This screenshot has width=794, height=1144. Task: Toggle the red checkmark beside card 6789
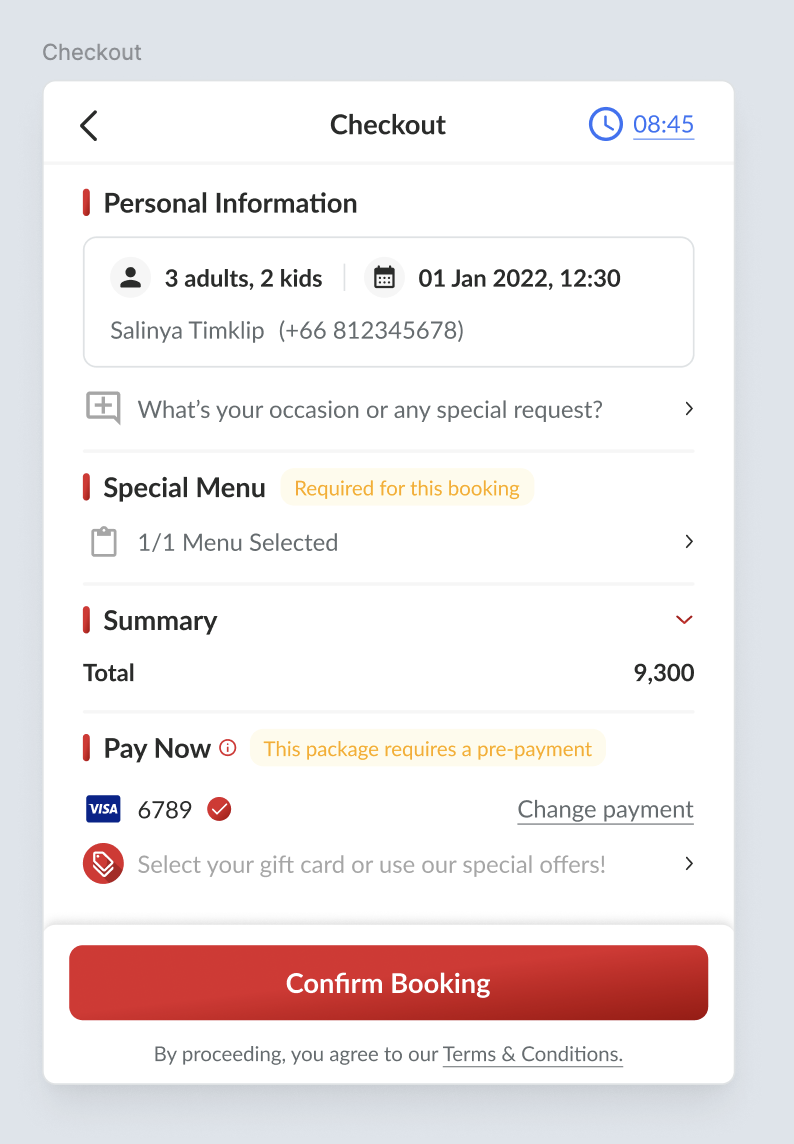click(x=219, y=809)
